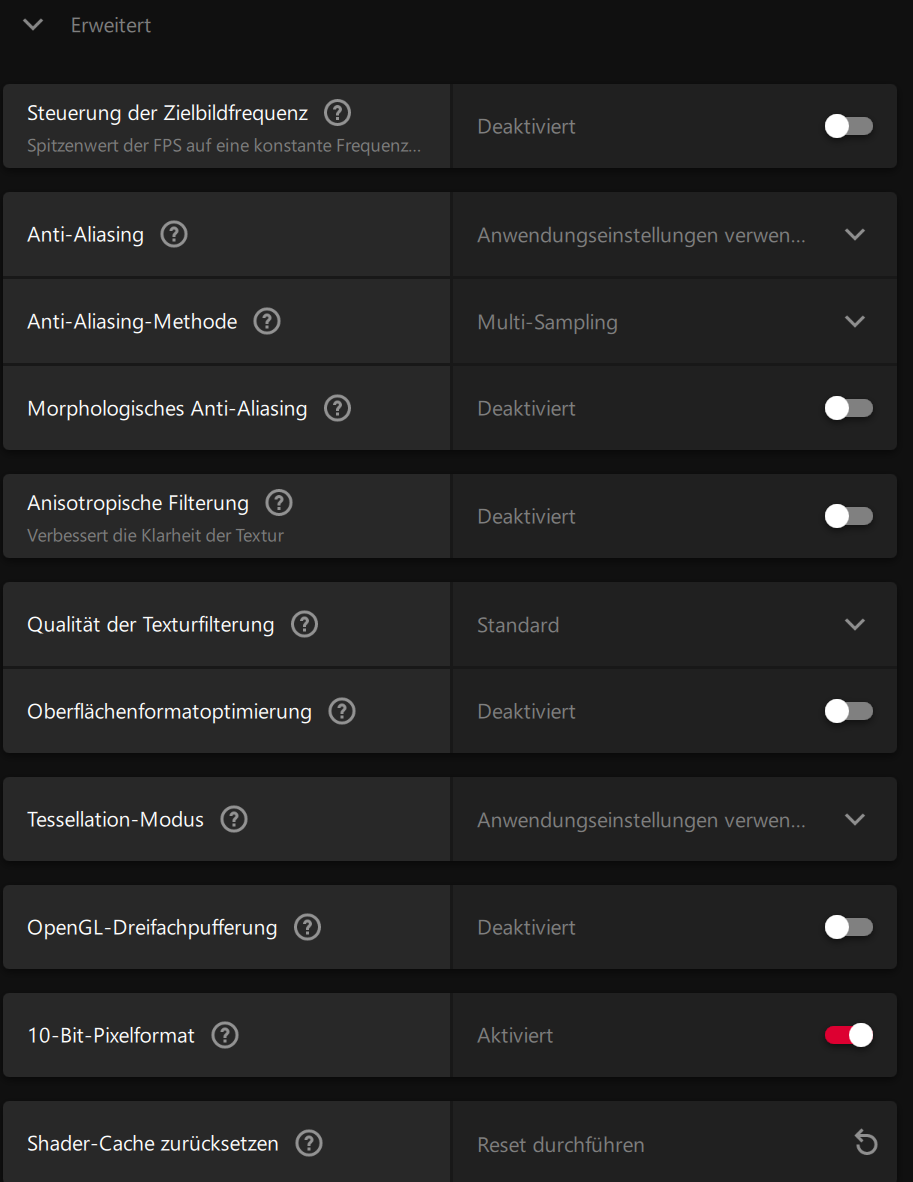Click the 10-Bit-Pixelformat help icon
Image resolution: width=913 pixels, height=1182 pixels.
(225, 1035)
